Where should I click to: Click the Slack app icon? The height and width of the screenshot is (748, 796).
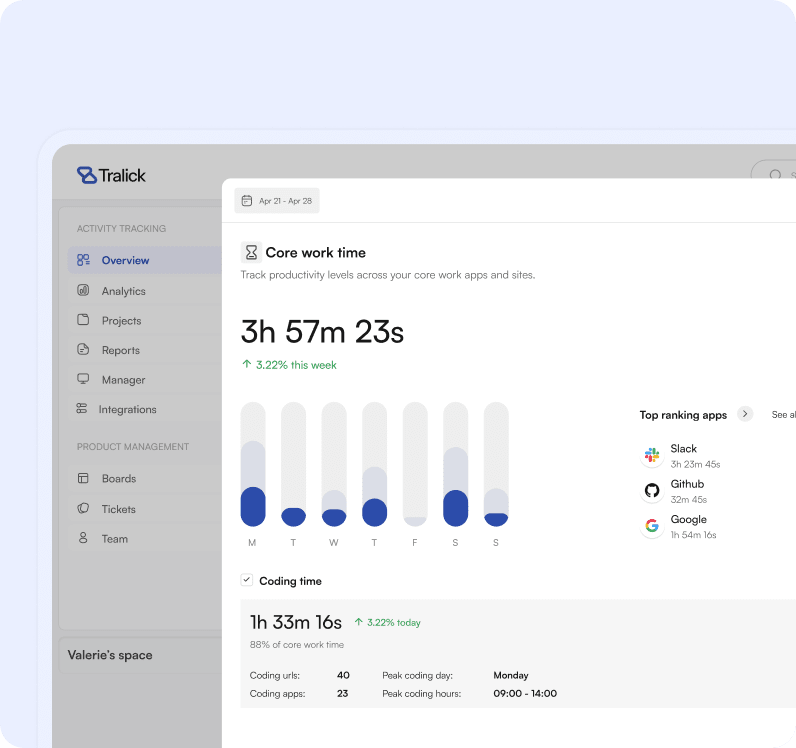pyautogui.click(x=652, y=455)
